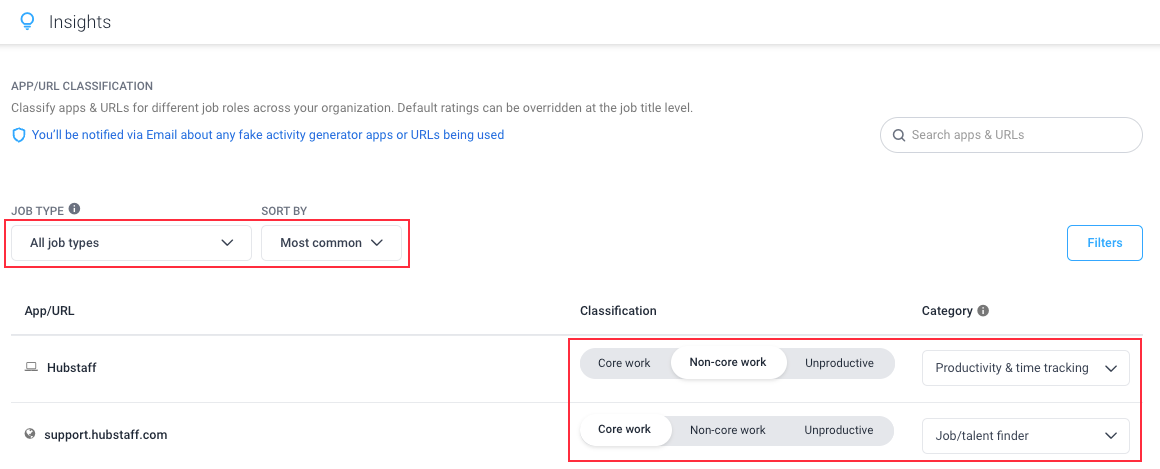The width and height of the screenshot is (1160, 469).
Task: Click the info icon next to Job Type
Action: 74,209
